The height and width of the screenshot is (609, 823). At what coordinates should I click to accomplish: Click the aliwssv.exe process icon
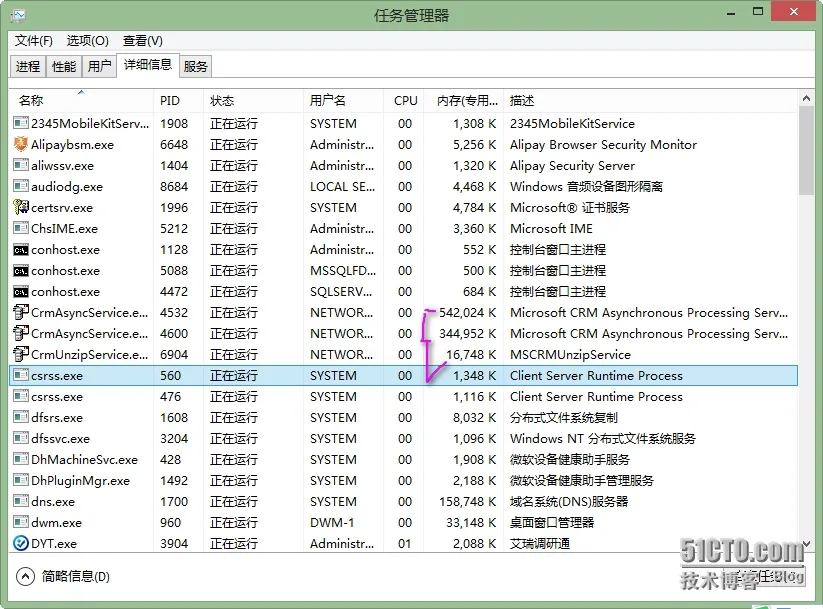(x=21, y=165)
